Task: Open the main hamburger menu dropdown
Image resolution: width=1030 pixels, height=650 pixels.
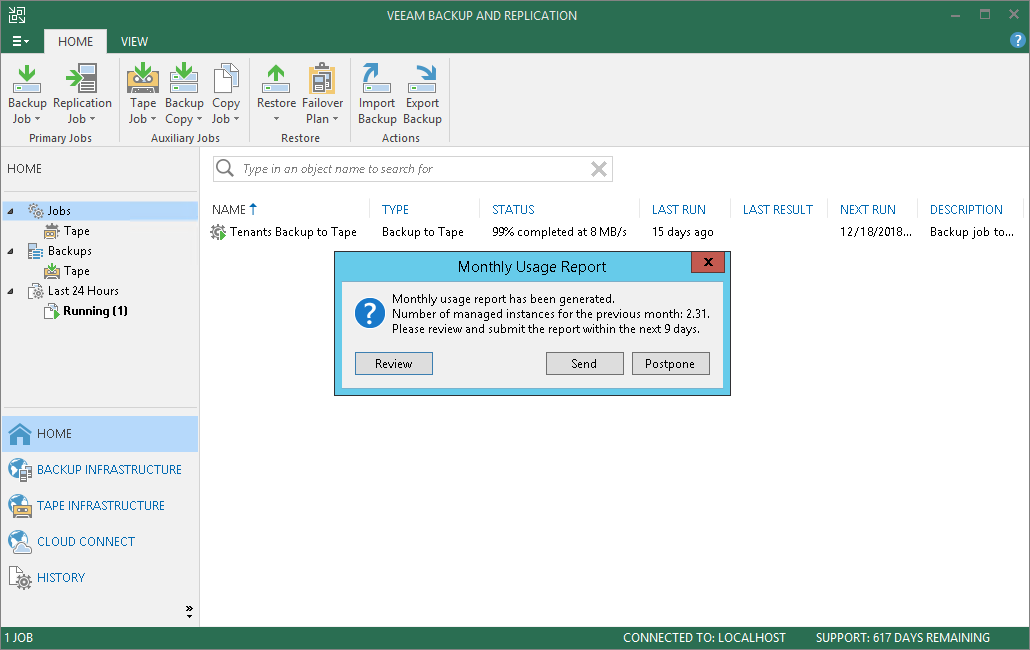Action: [x=20, y=41]
